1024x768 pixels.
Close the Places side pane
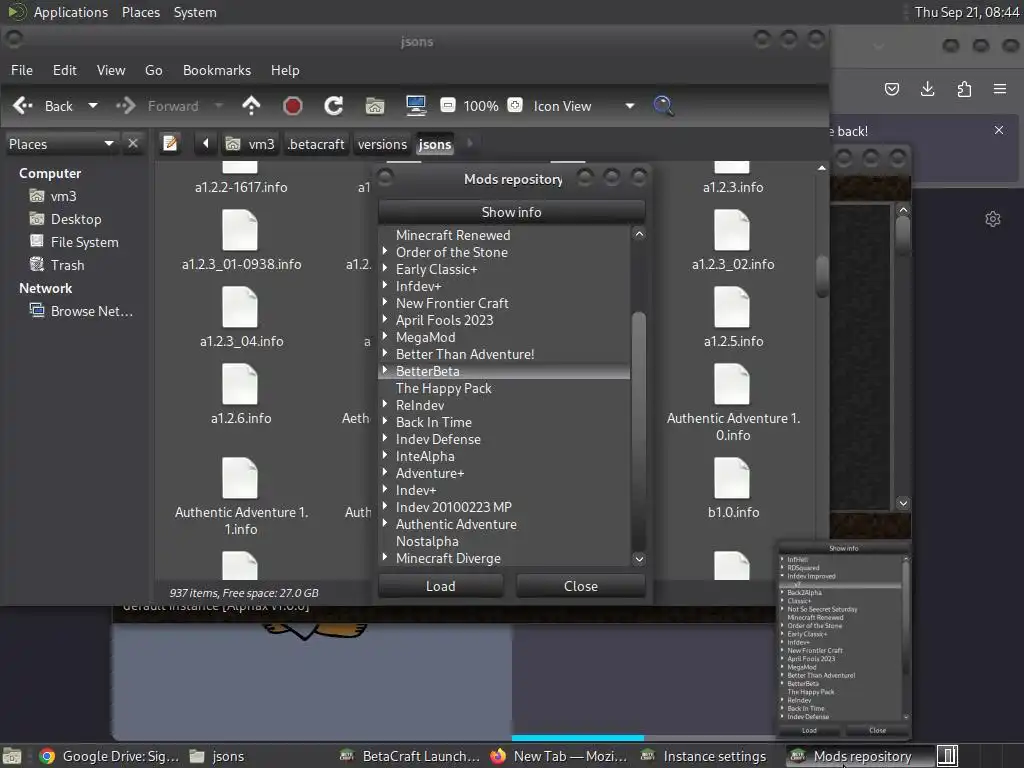coord(133,143)
